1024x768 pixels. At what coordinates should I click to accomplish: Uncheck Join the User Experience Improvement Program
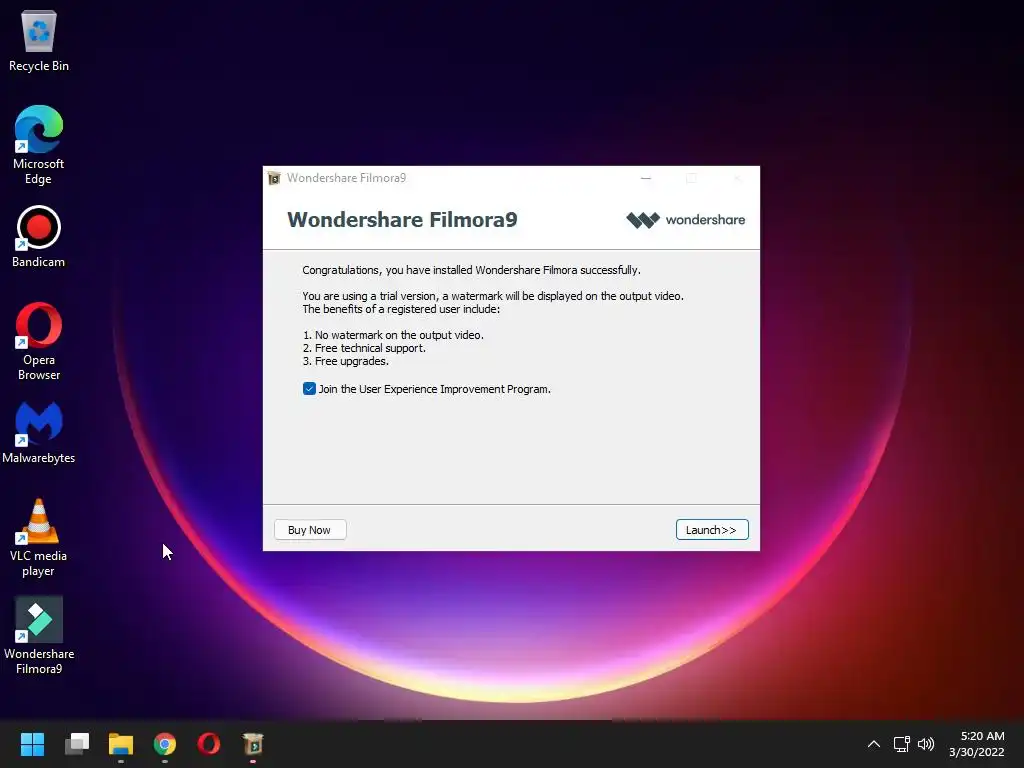(x=310, y=389)
